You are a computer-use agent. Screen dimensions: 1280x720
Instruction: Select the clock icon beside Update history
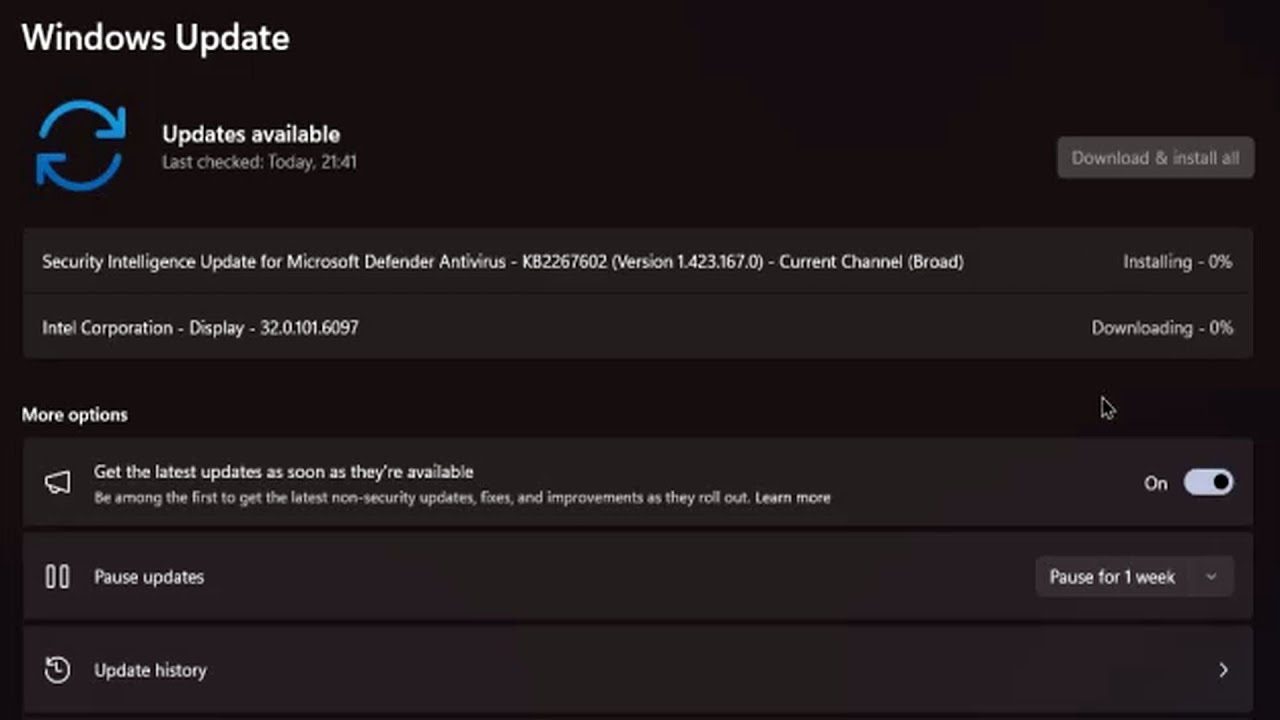pos(57,670)
